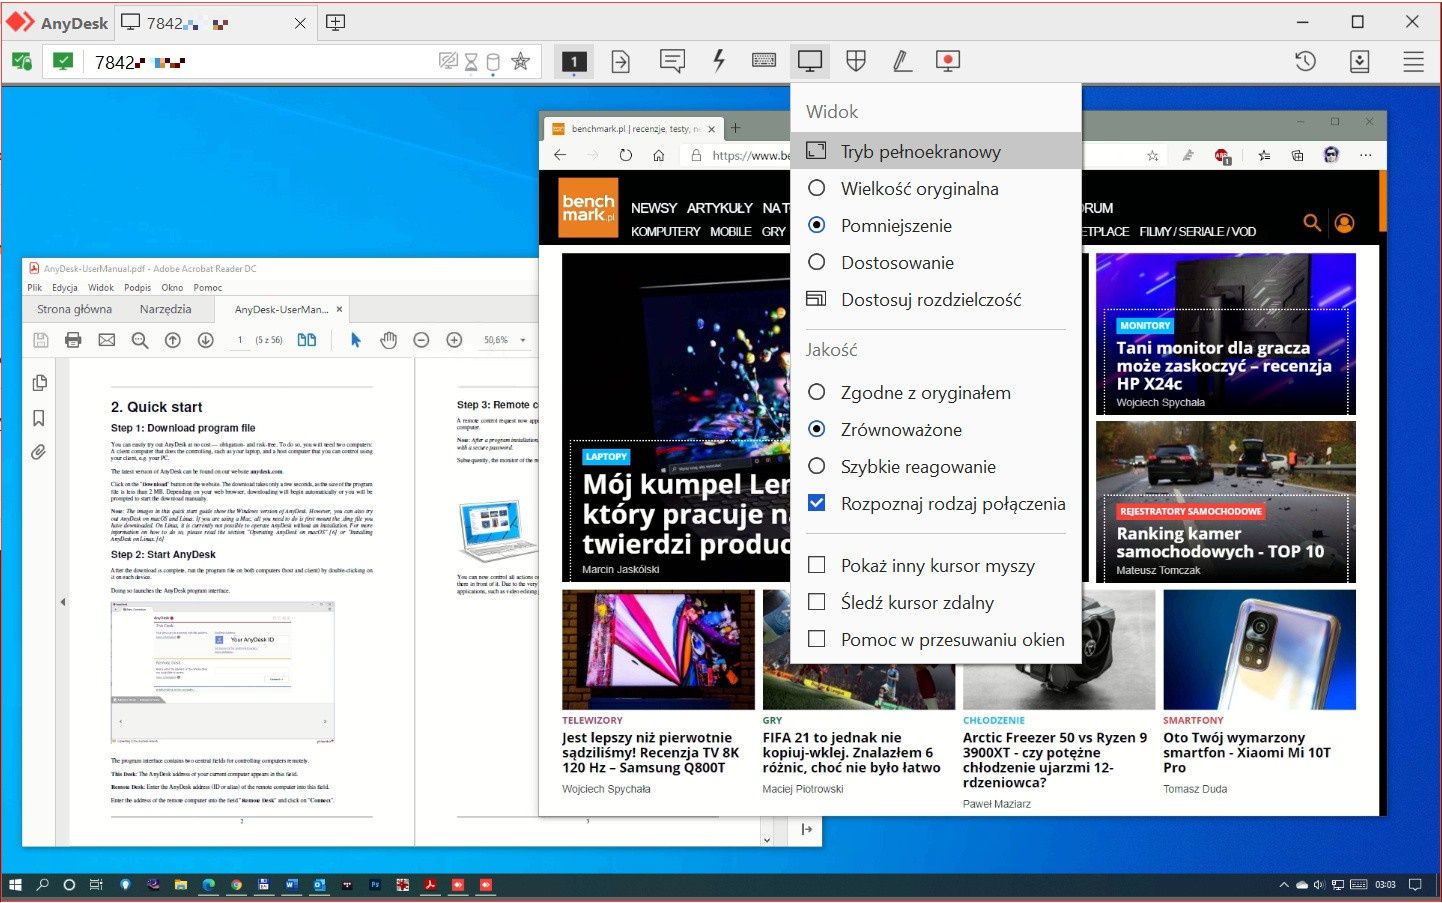Enable Pomoc w przesuwaniu okien checkbox

[x=817, y=639]
